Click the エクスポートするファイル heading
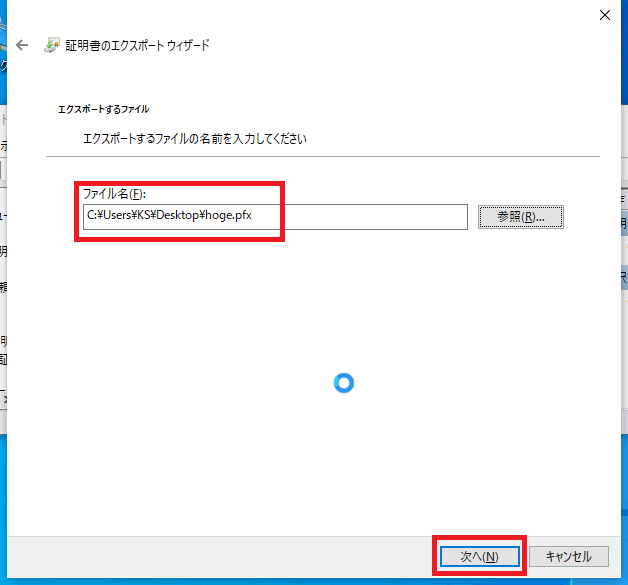 [103, 109]
